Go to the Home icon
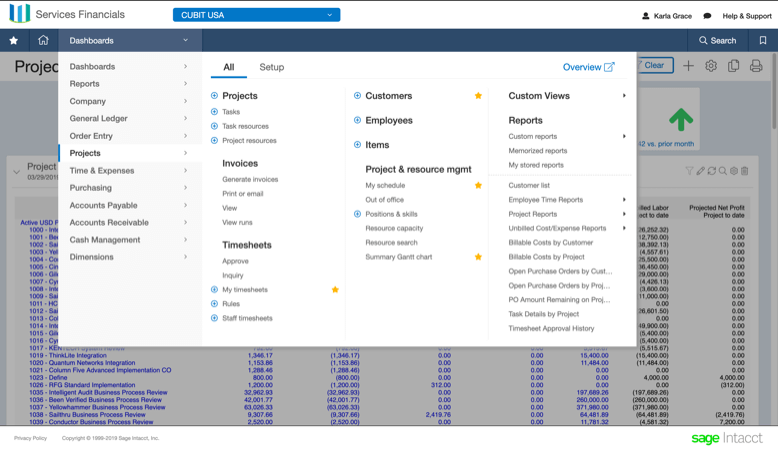This screenshot has height=451, width=778. [x=43, y=40]
